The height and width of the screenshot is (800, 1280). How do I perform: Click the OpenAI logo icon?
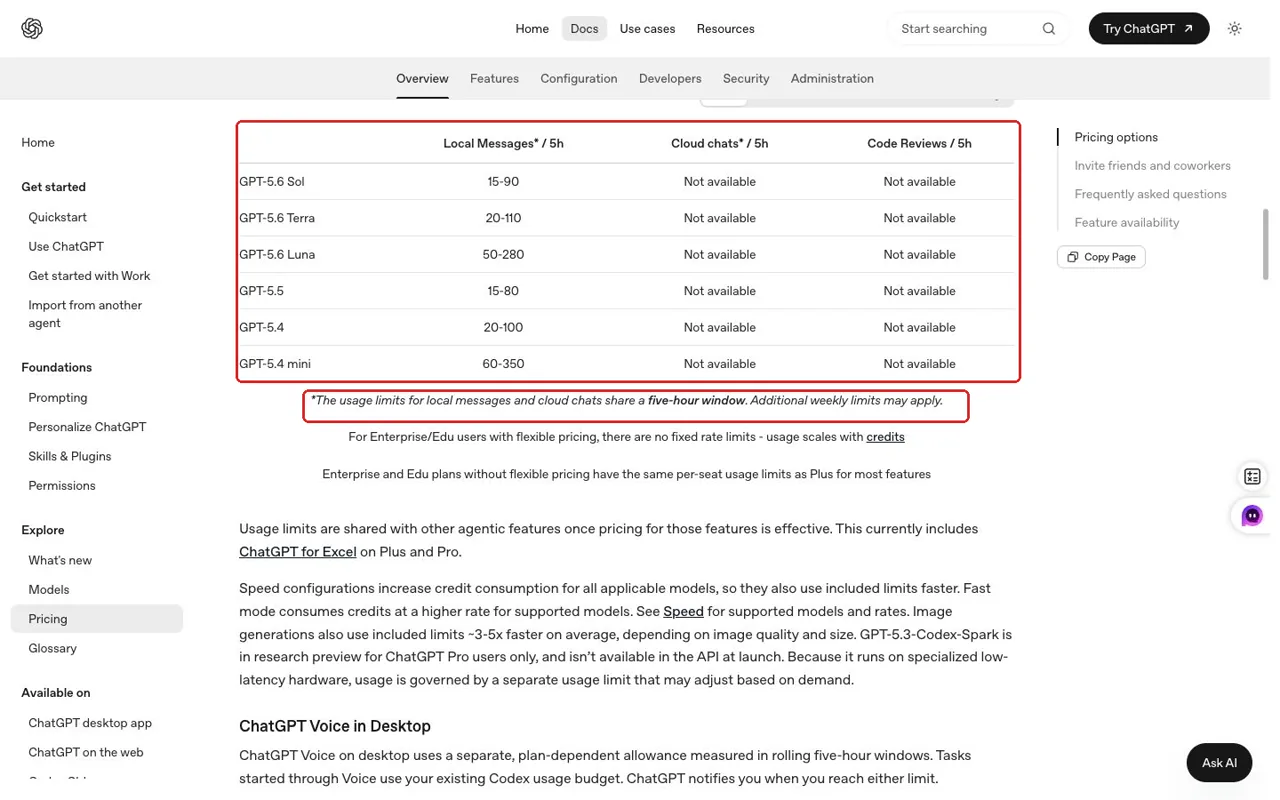(32, 28)
